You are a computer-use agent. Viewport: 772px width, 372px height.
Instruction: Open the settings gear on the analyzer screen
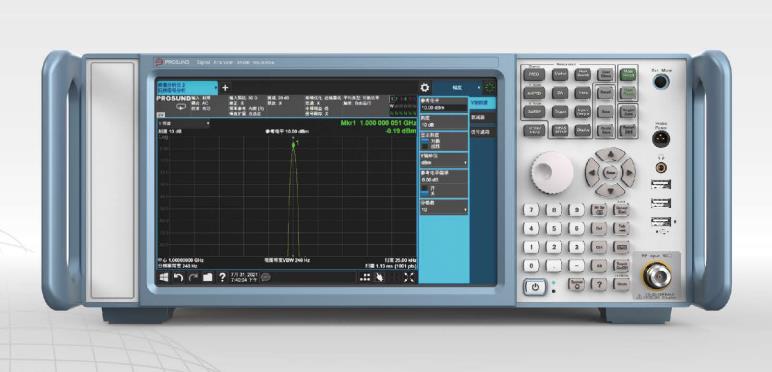[x=424, y=88]
